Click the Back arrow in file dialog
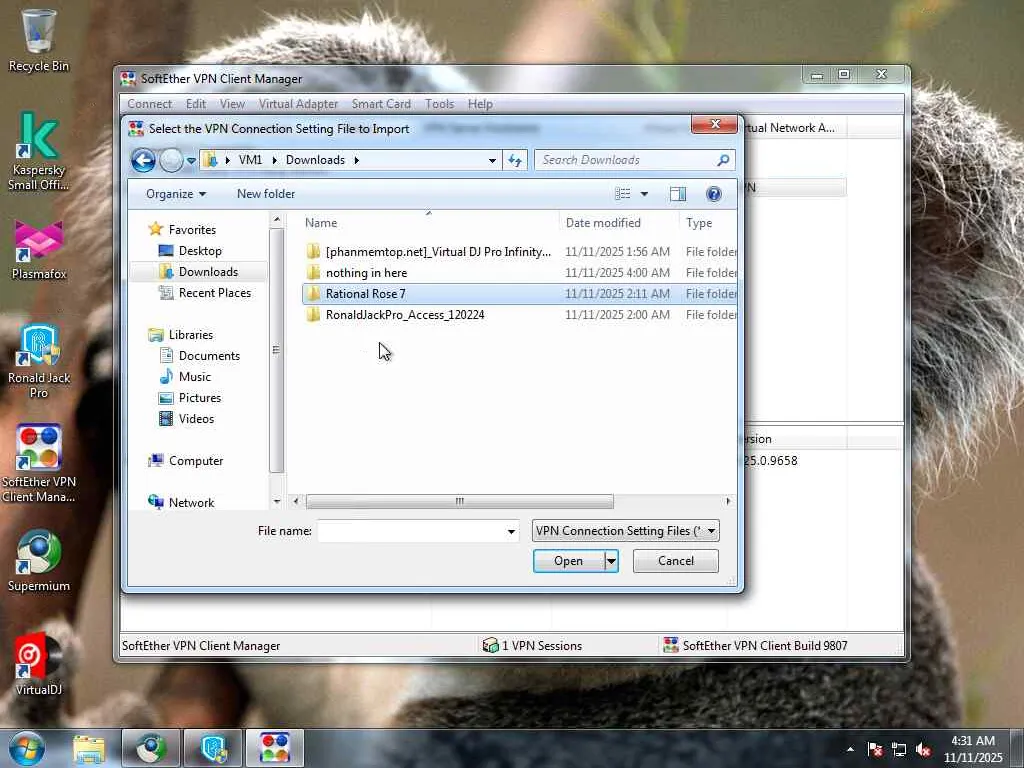This screenshot has width=1024, height=768. pyautogui.click(x=143, y=160)
